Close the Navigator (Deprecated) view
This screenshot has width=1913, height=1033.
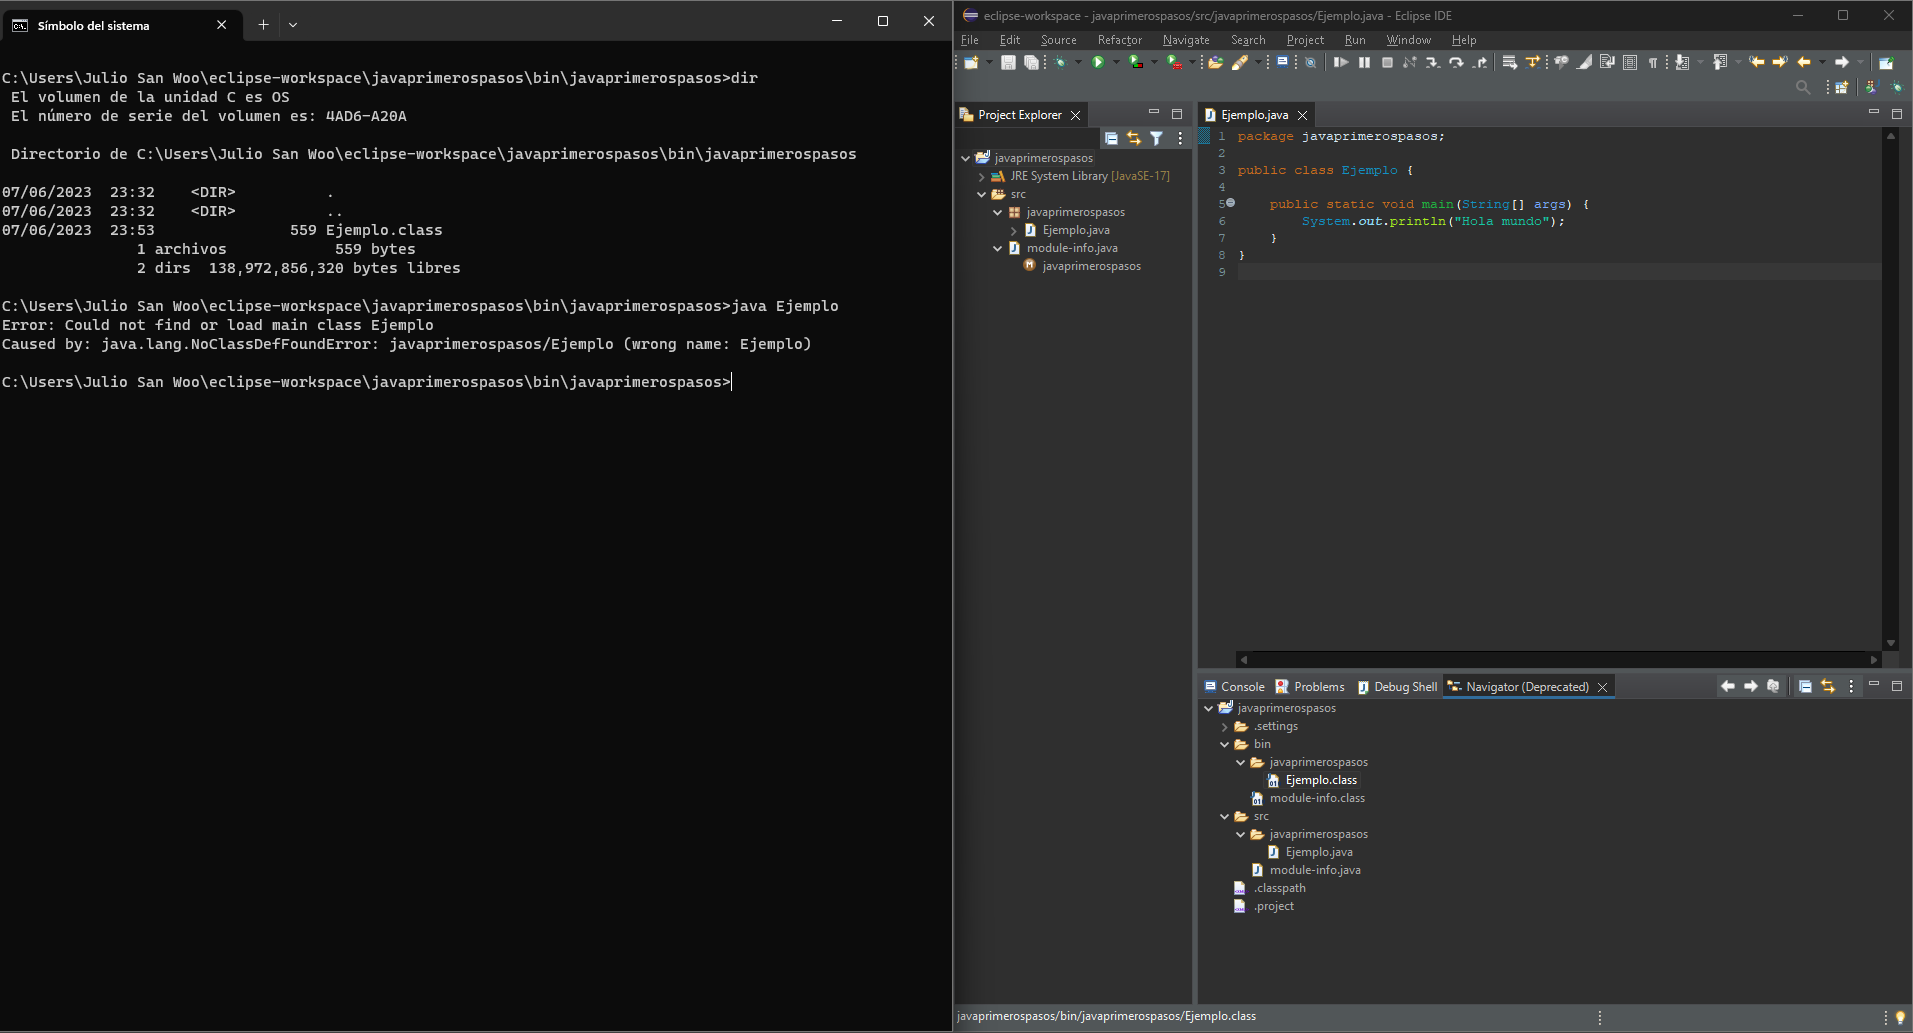[x=1602, y=687]
